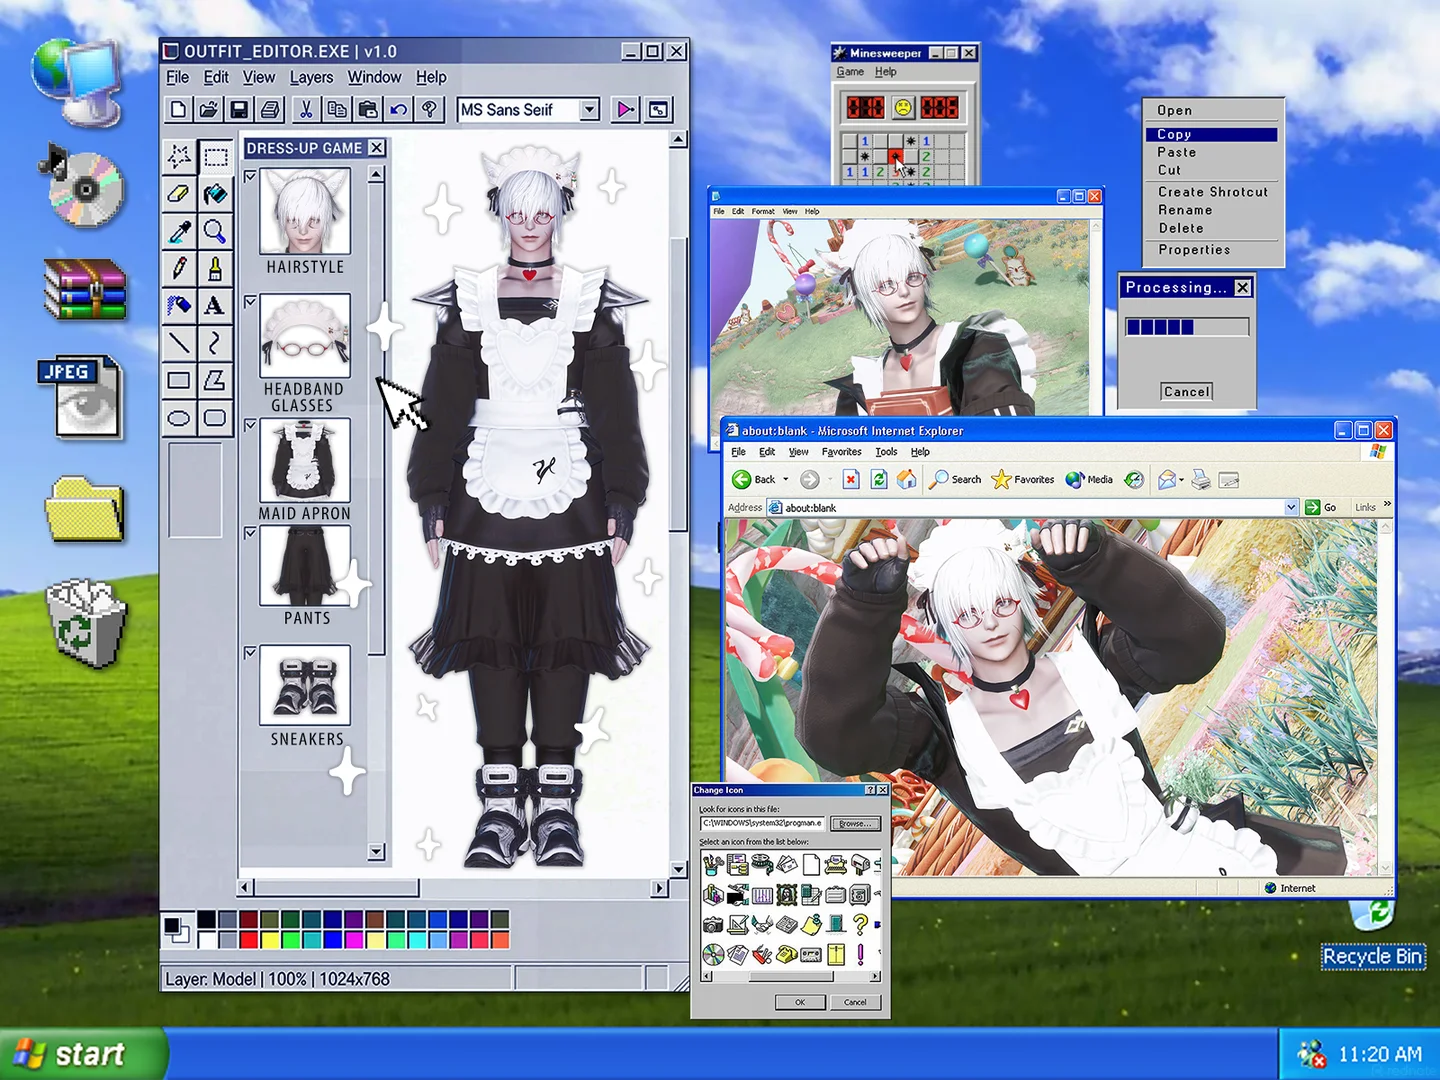Viewport: 1440px width, 1080px height.
Task: Select the Airbrush spray can tool
Action: pos(179,306)
